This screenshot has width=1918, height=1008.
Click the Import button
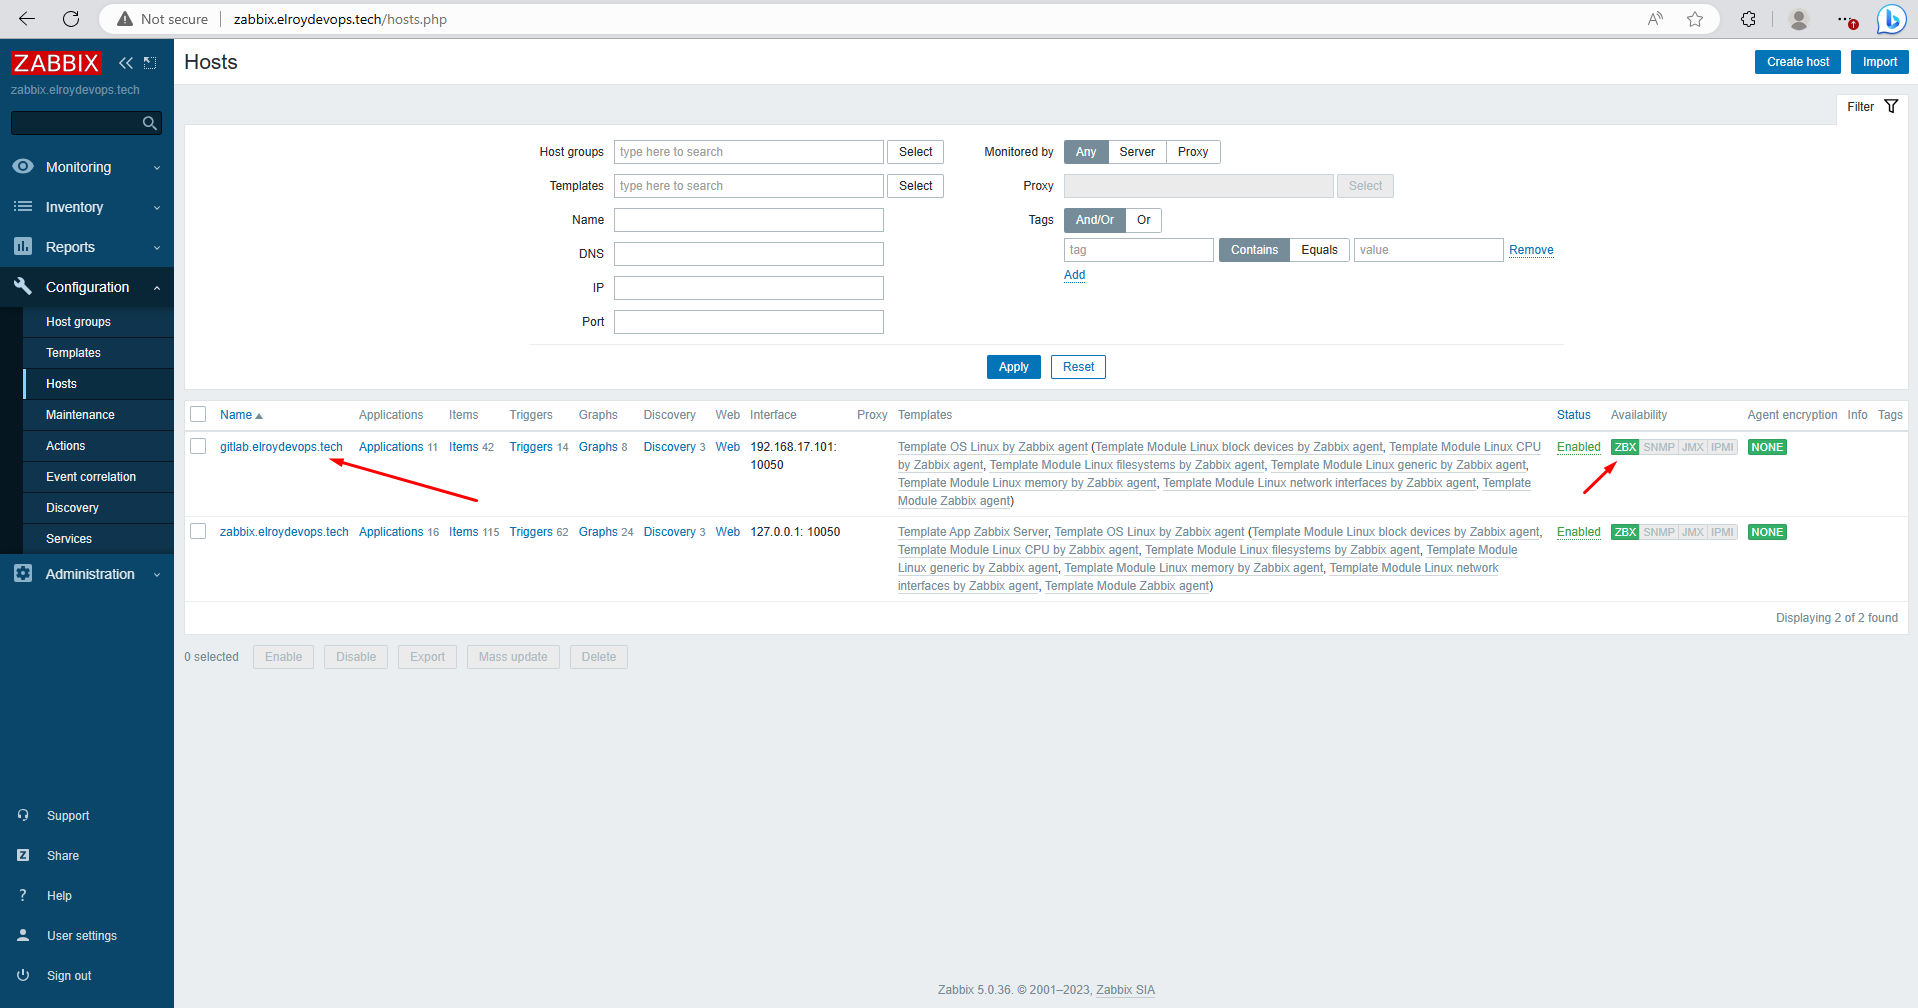pos(1879,62)
